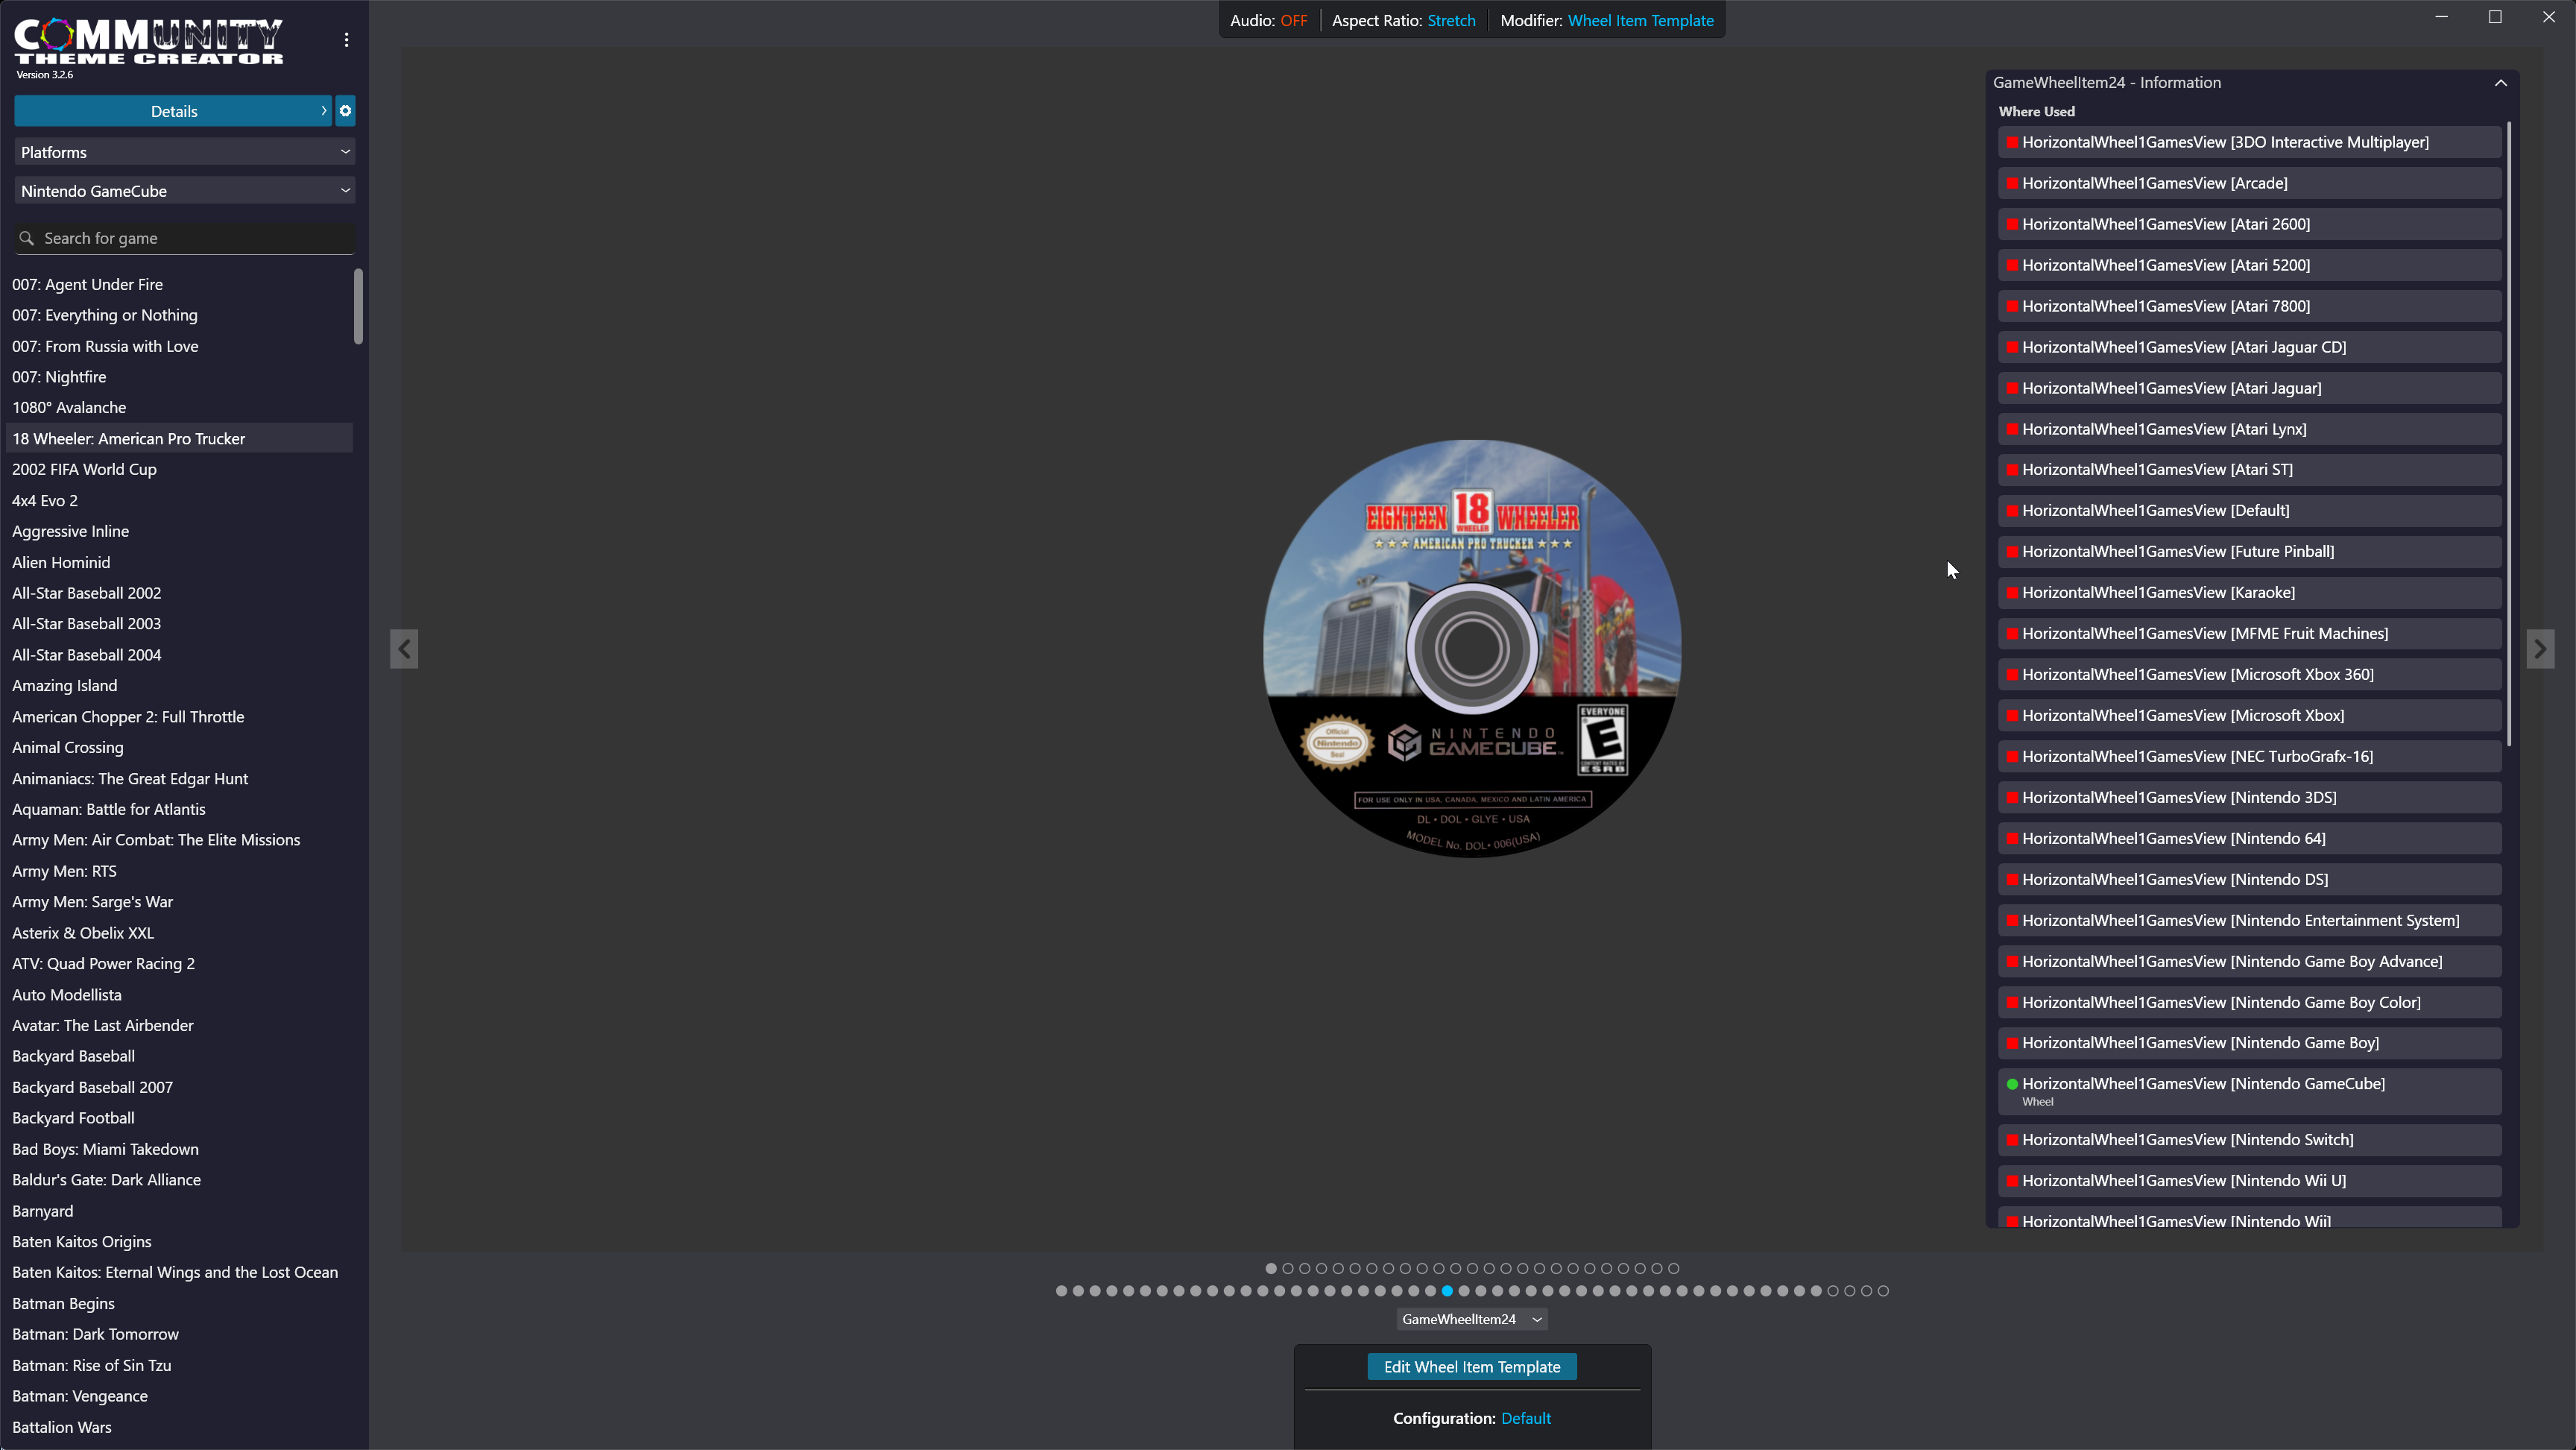This screenshot has height=1450, width=2576.
Task: Open HorizontalWheel1GamesView [3DO Interactive Multiplayer]
Action: (x=2250, y=142)
